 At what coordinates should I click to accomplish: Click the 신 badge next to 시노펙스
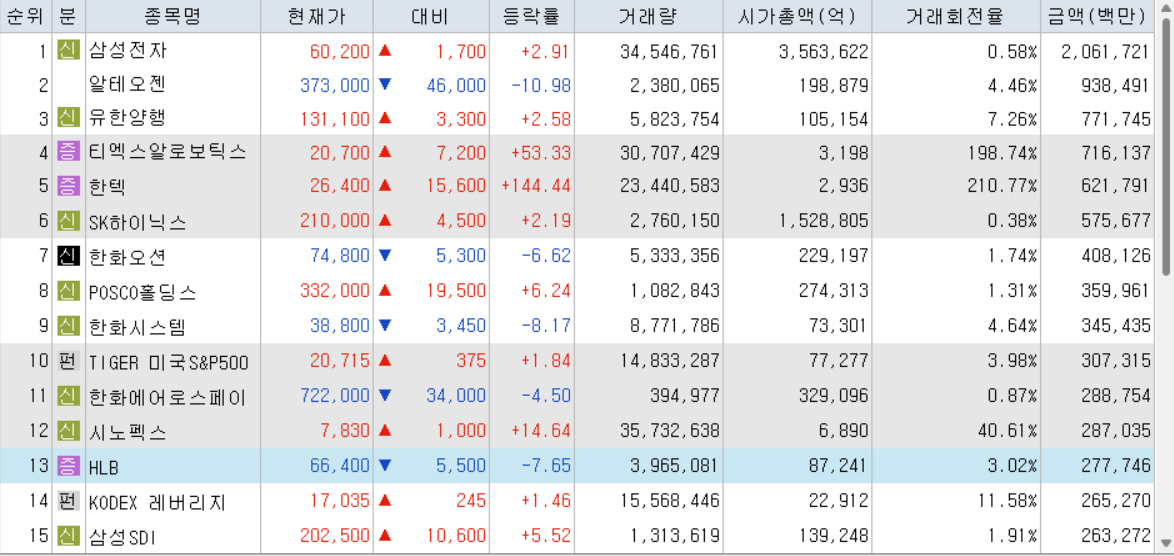click(x=69, y=430)
